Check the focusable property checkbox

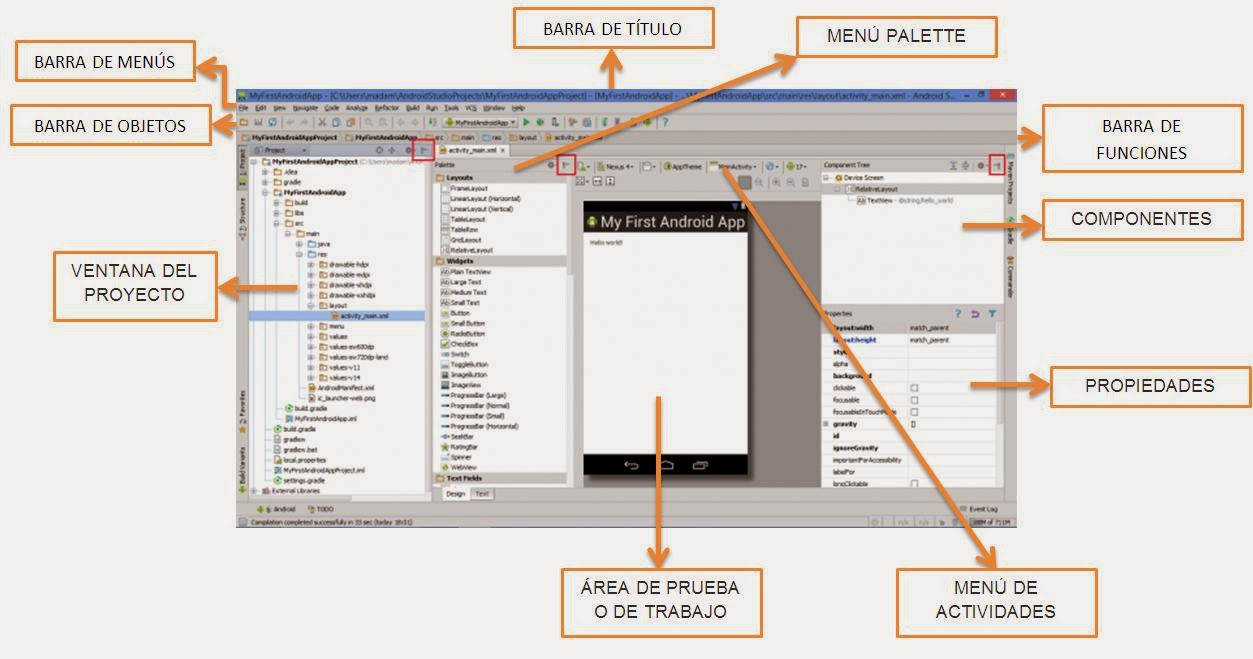914,400
